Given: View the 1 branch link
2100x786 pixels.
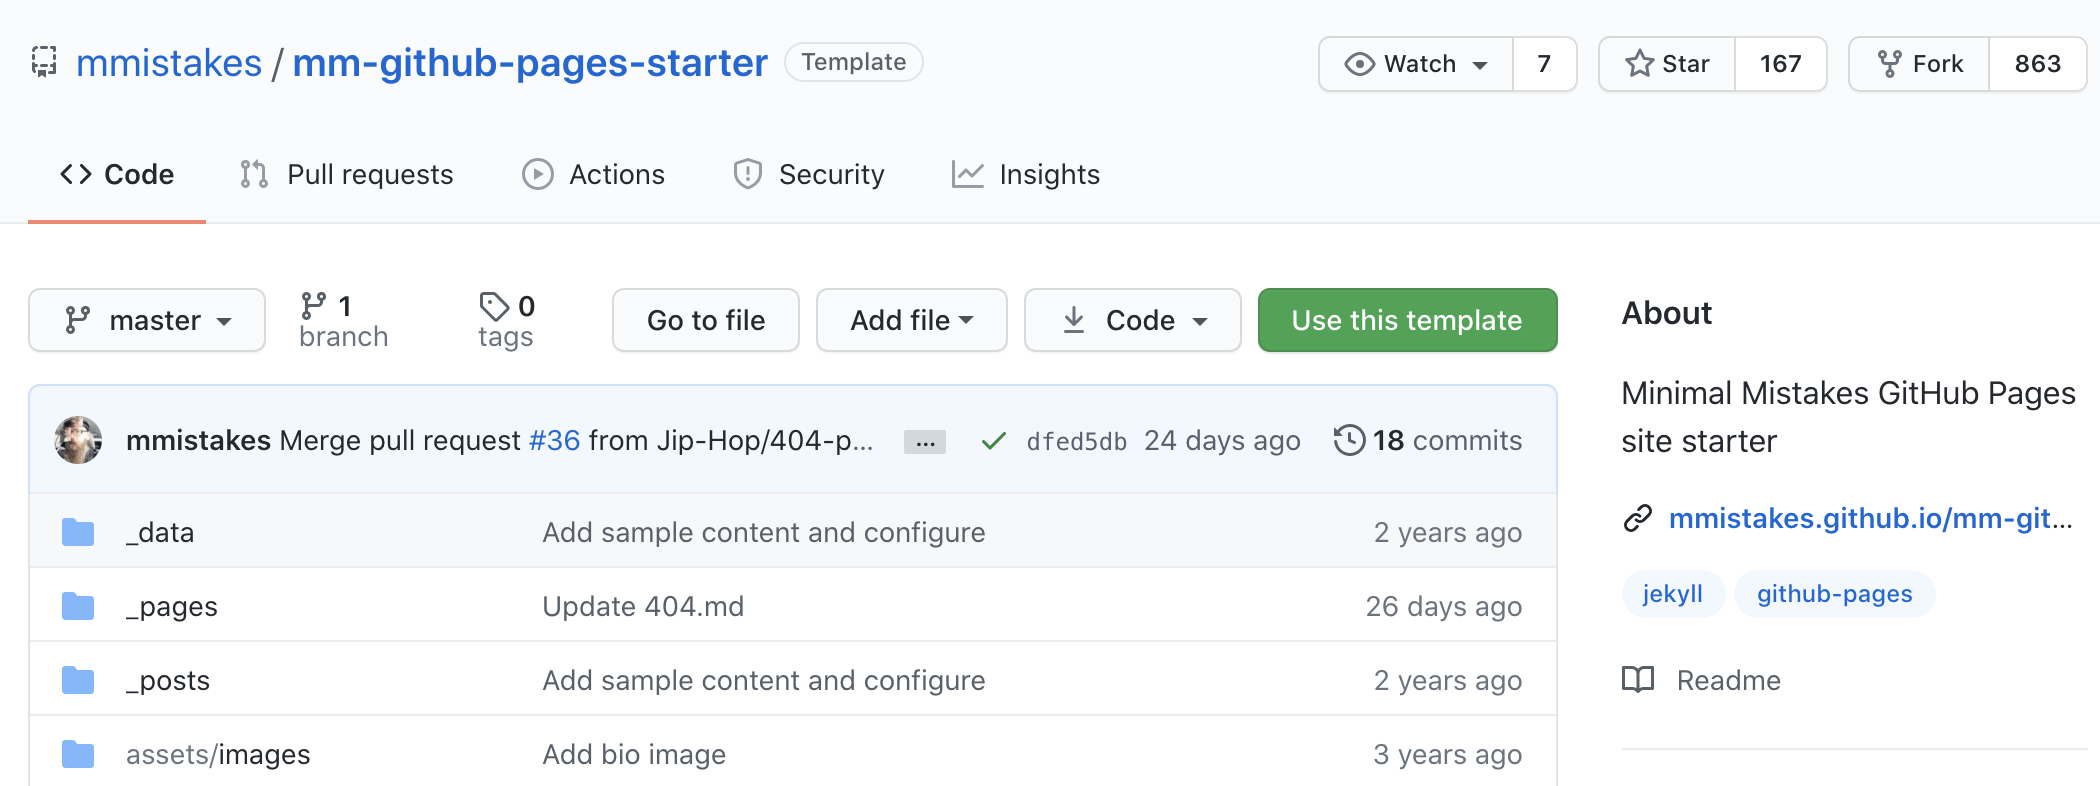Looking at the screenshot, I should point(343,320).
